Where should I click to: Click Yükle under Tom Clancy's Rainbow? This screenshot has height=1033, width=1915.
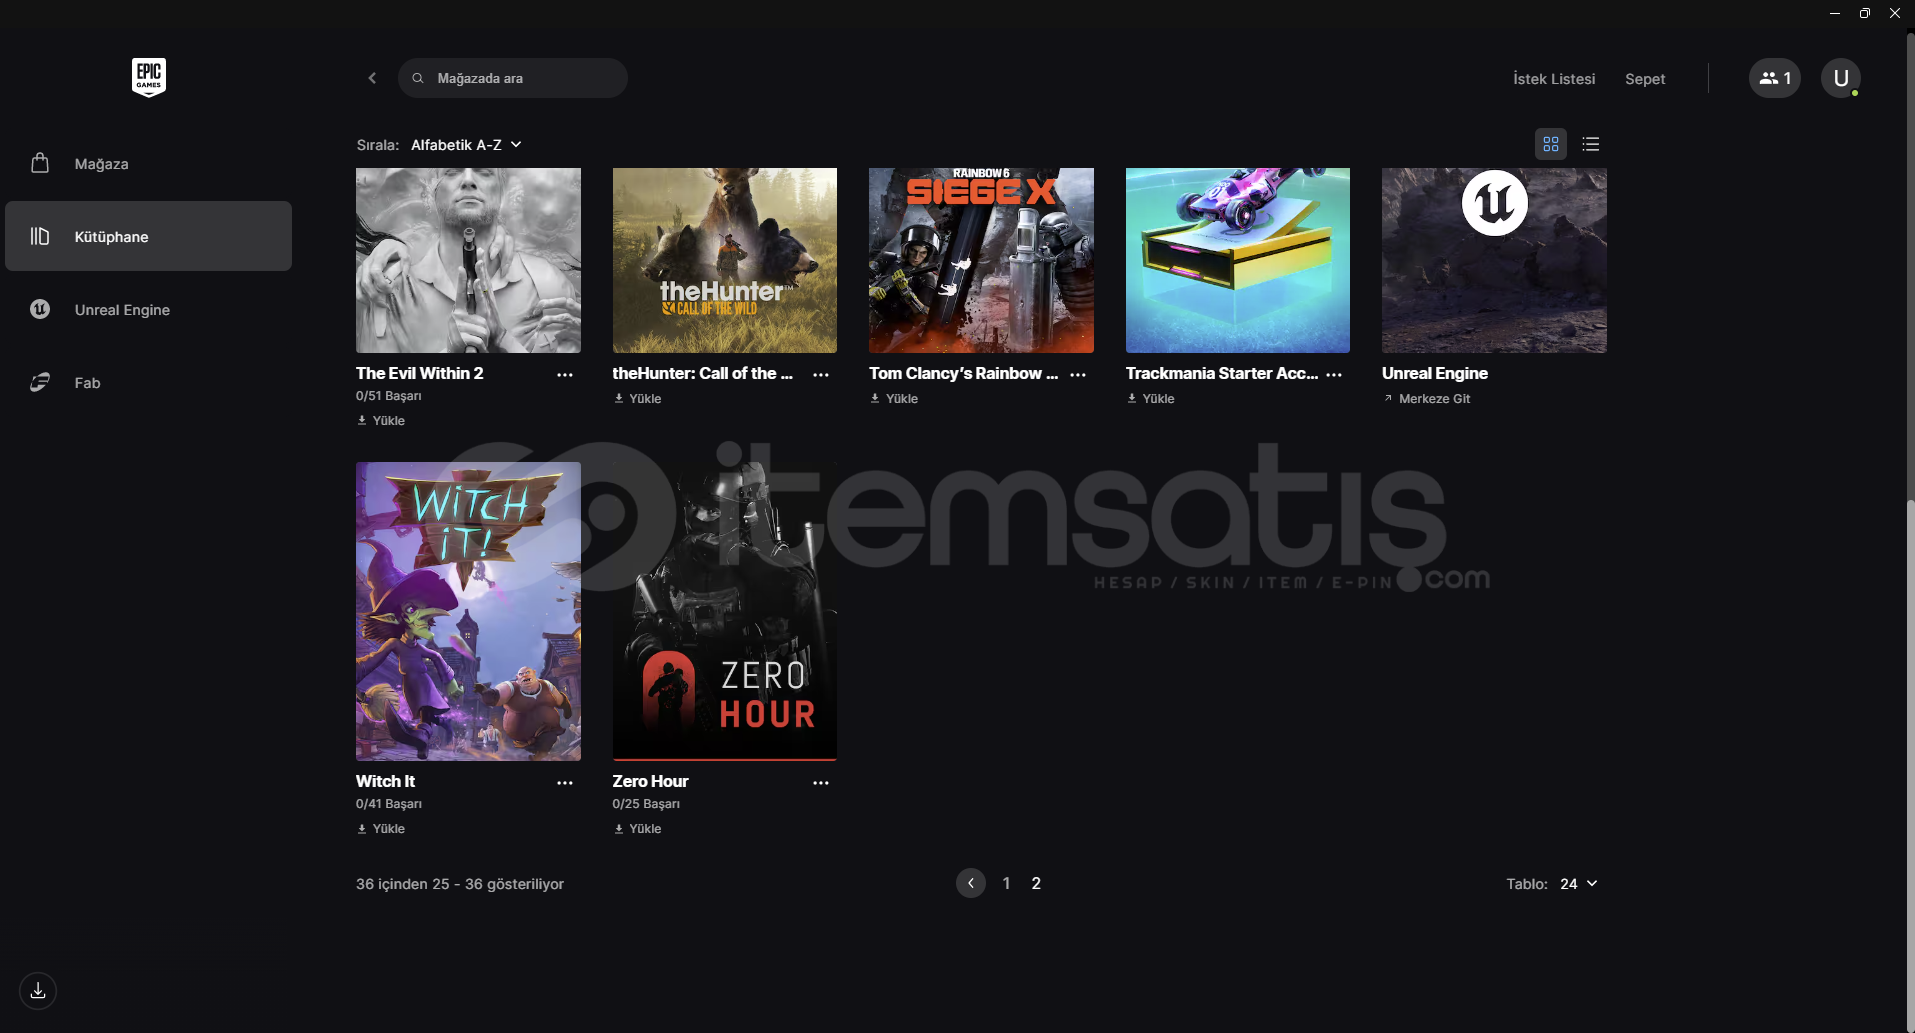tap(894, 399)
